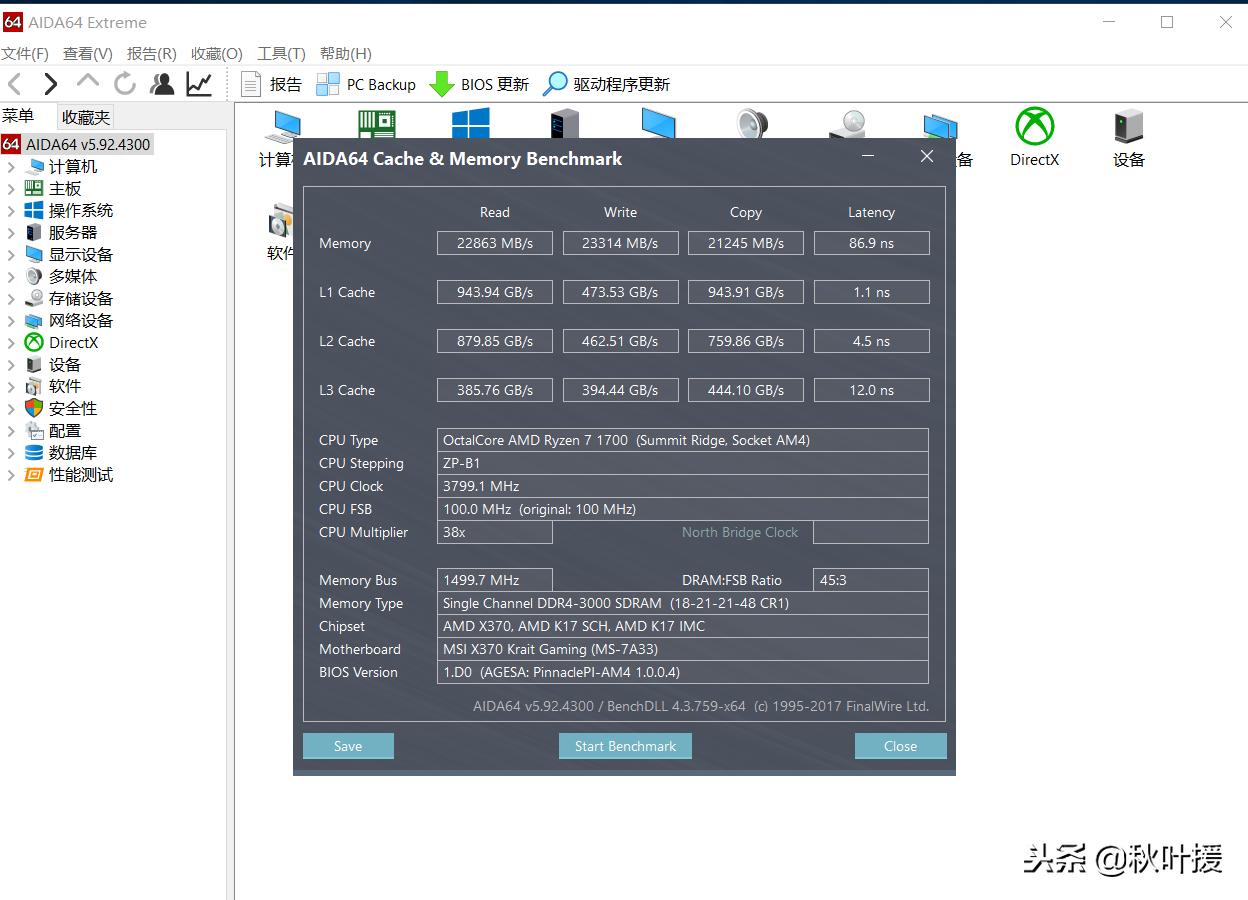Click the sidebar vertical scrollbar
This screenshot has height=900, width=1248.
tap(228, 450)
